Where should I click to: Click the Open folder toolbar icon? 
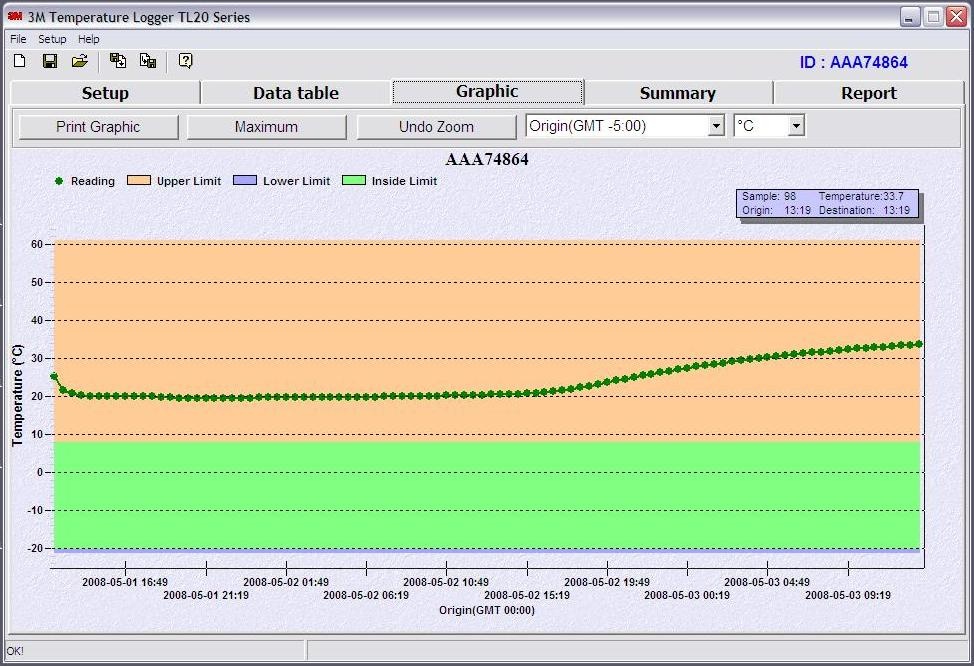click(80, 61)
